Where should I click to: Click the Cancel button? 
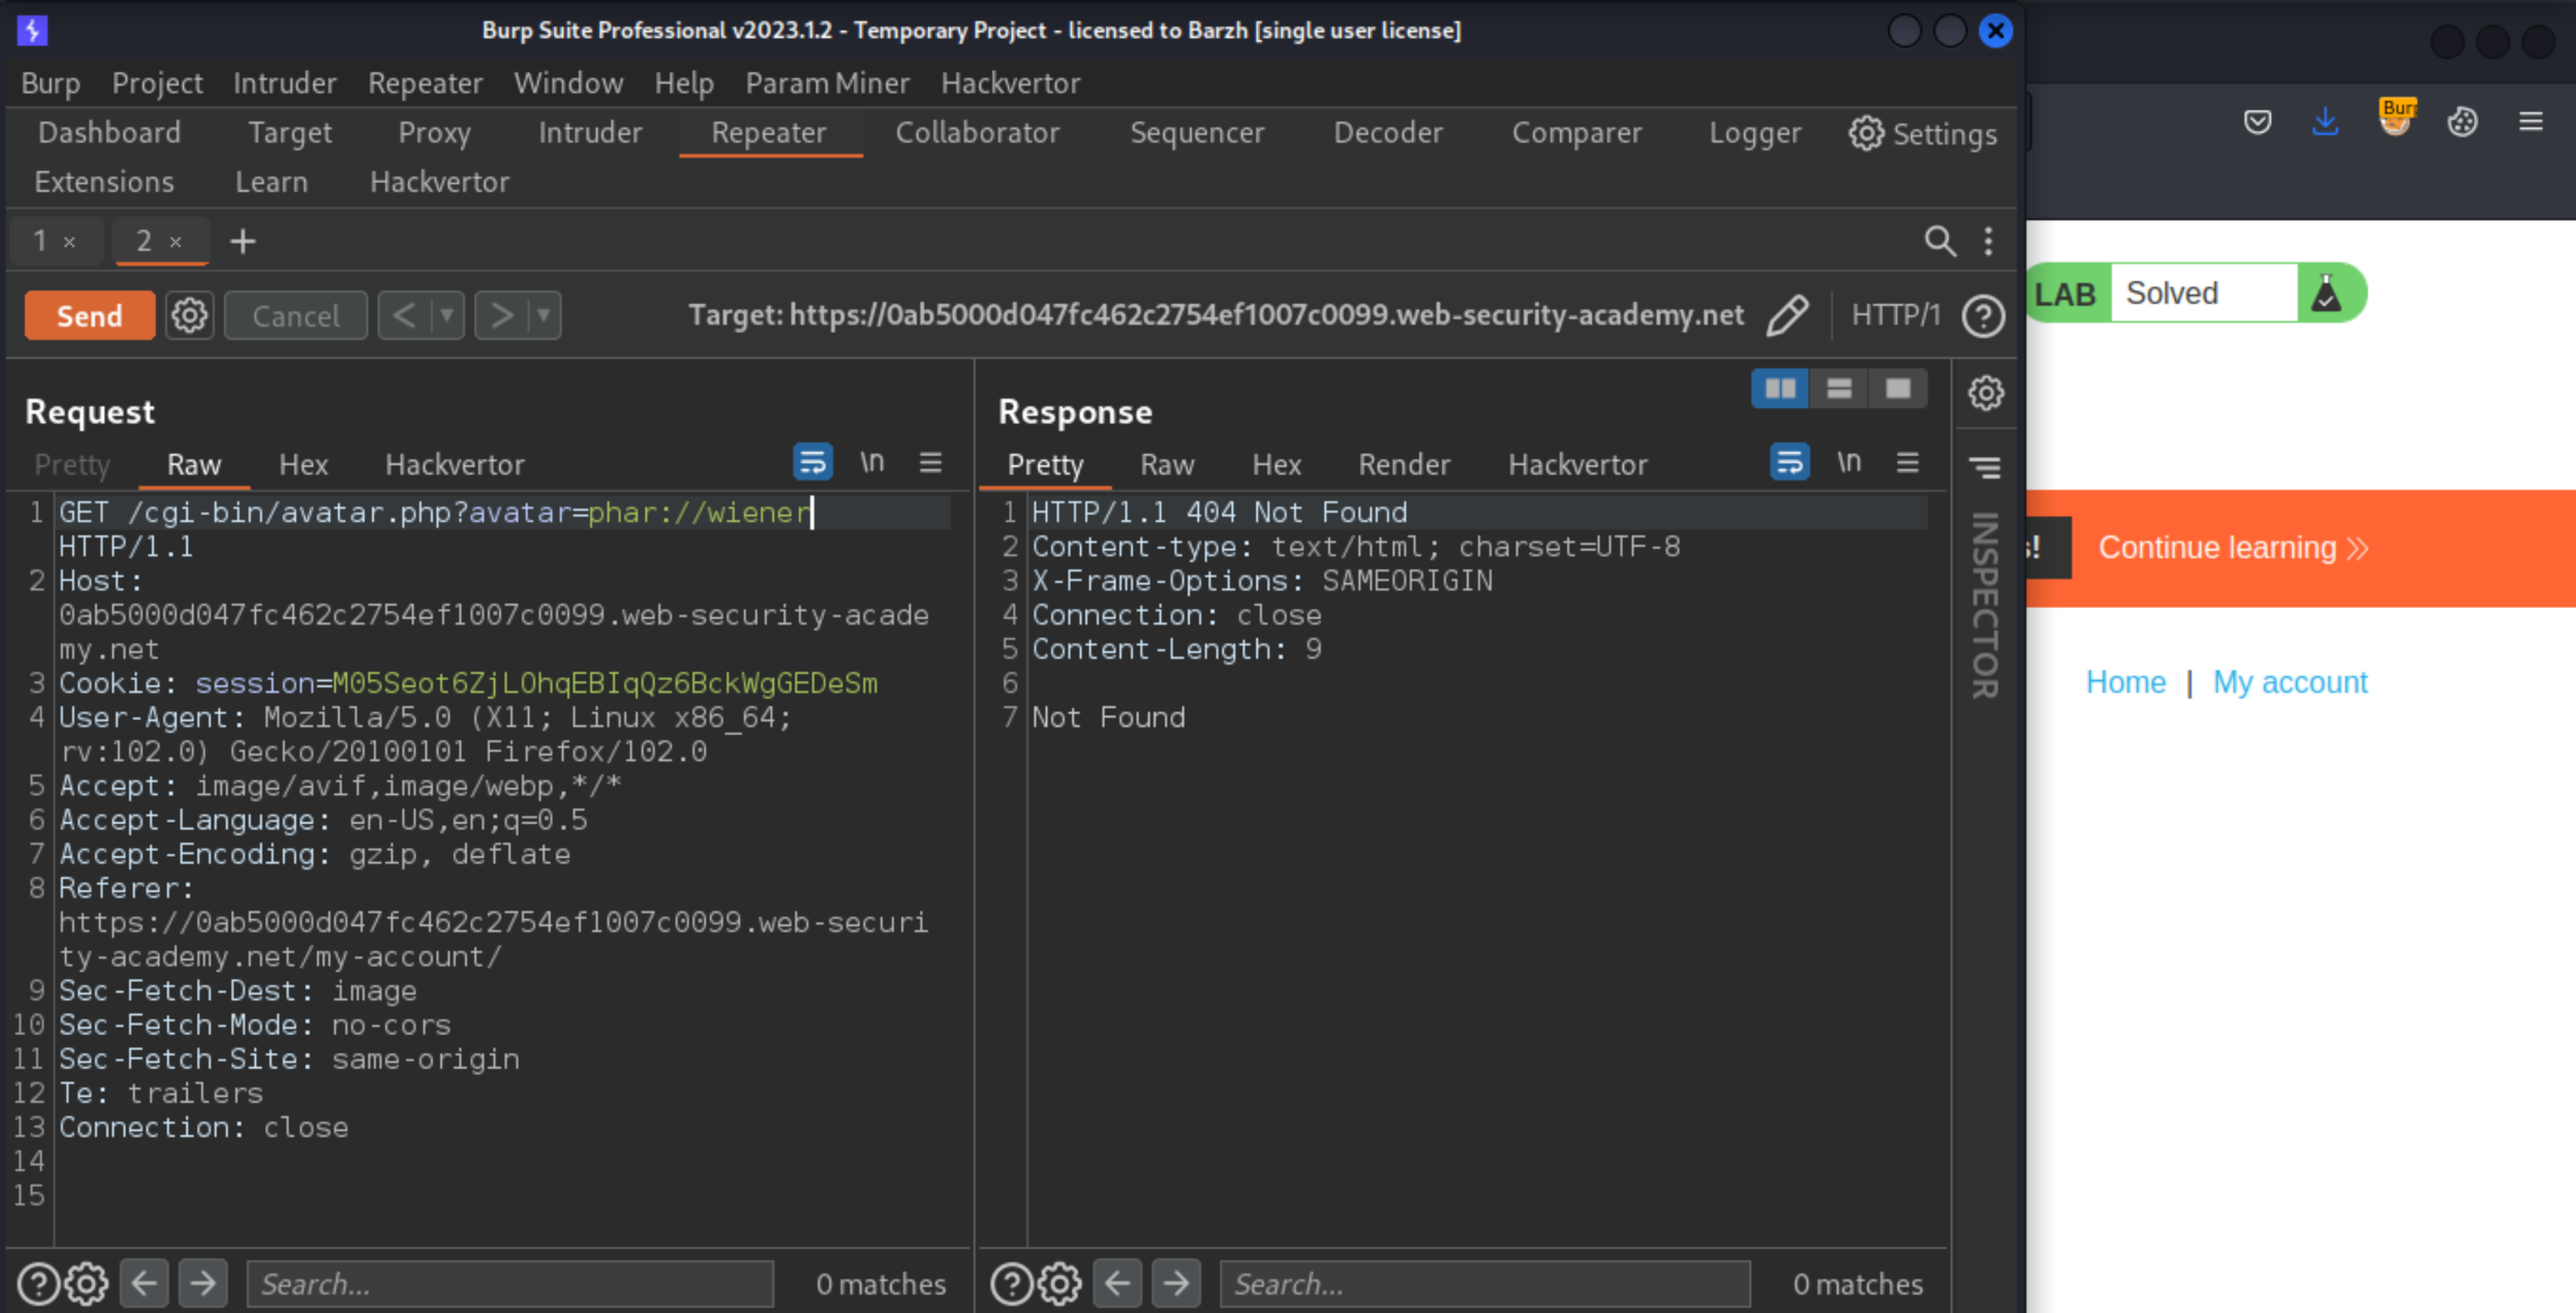tap(295, 316)
